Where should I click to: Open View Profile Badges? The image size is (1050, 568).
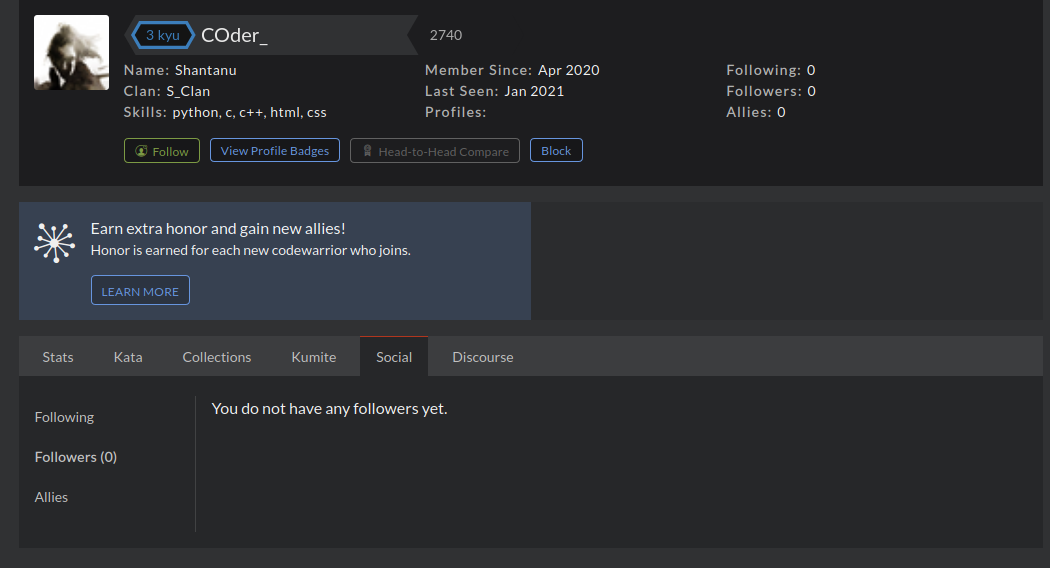click(275, 151)
